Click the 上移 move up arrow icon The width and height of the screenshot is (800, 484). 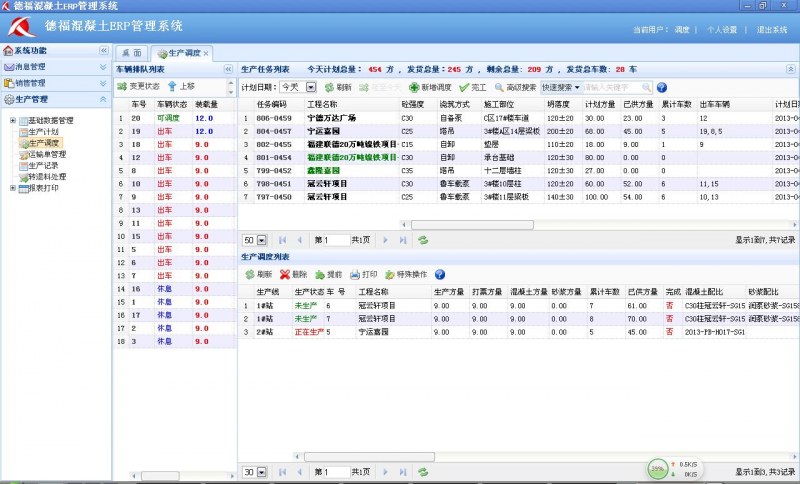[172, 87]
